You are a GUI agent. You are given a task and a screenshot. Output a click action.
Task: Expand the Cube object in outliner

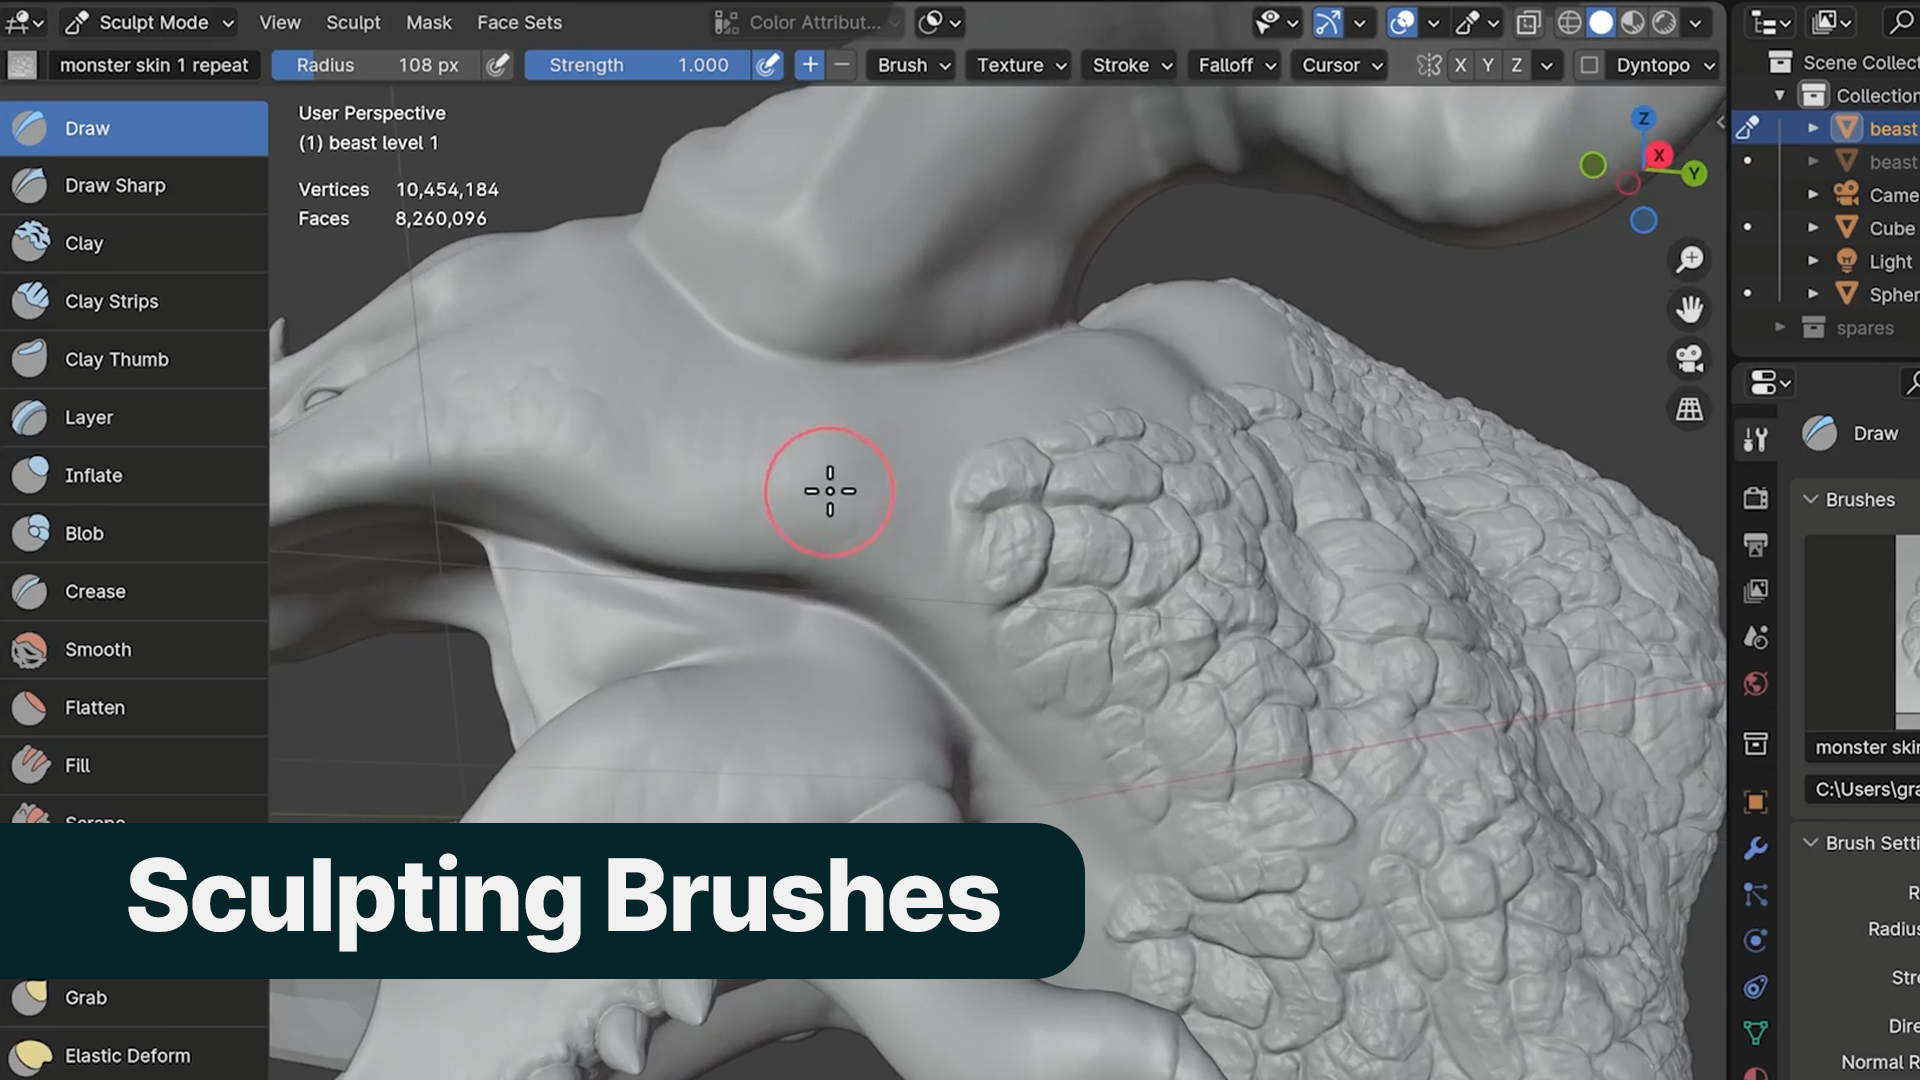1813,227
